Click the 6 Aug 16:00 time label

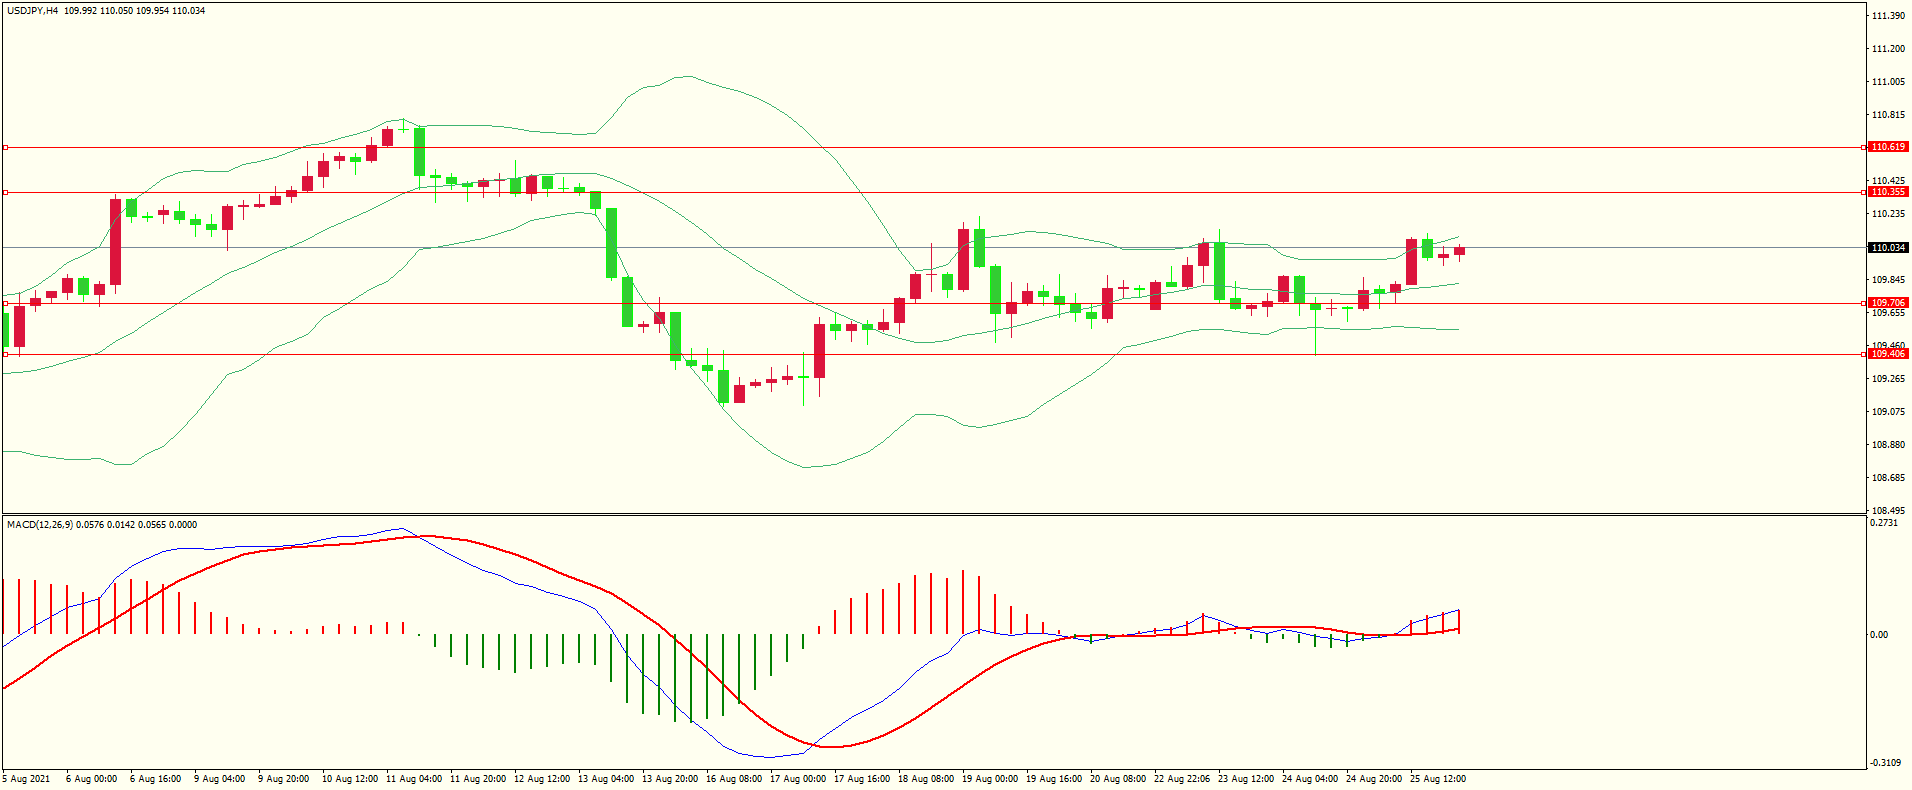(x=155, y=779)
